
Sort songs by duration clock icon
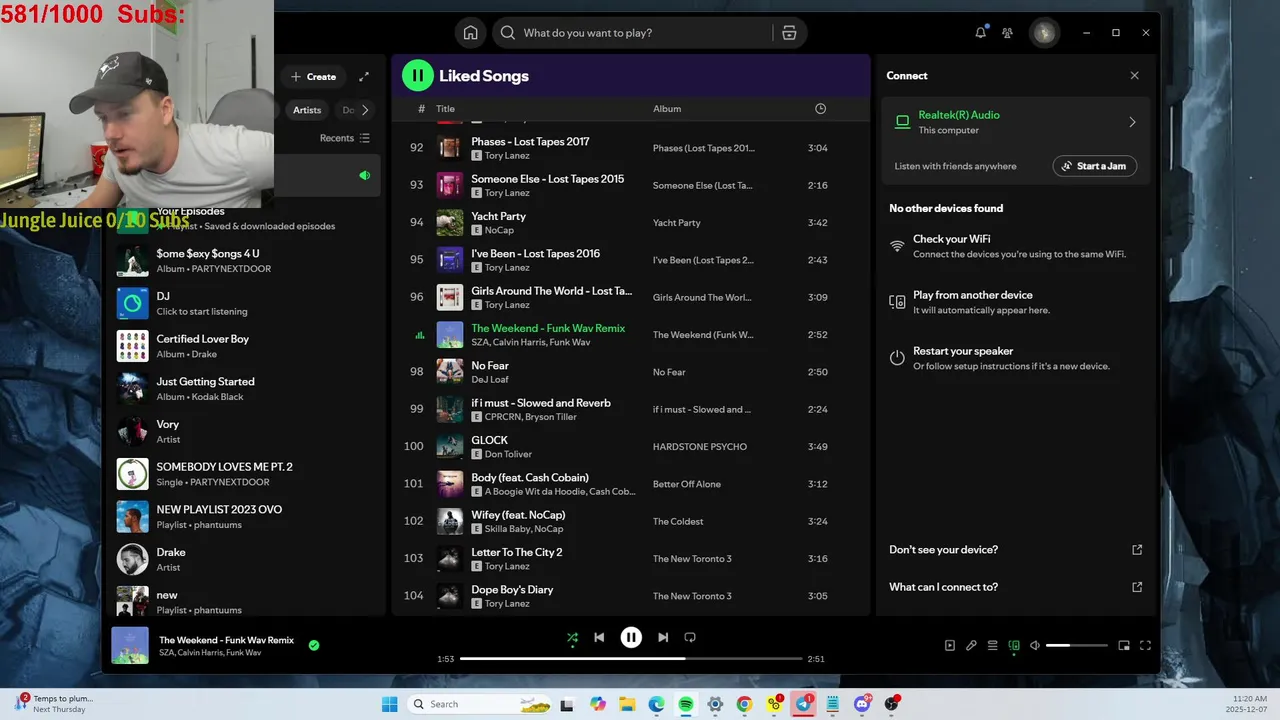click(820, 109)
